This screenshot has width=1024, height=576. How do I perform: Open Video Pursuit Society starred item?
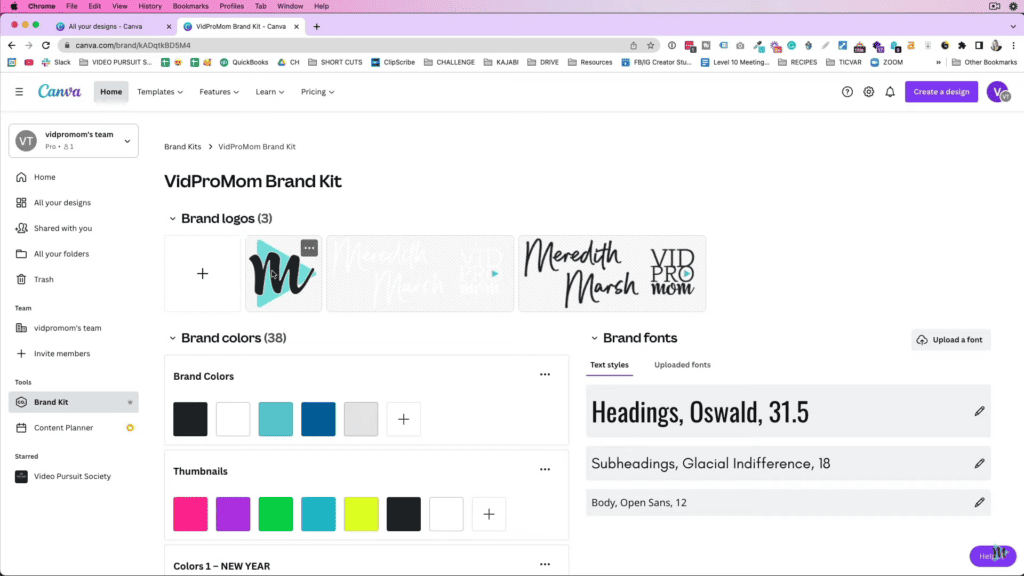tap(63, 477)
